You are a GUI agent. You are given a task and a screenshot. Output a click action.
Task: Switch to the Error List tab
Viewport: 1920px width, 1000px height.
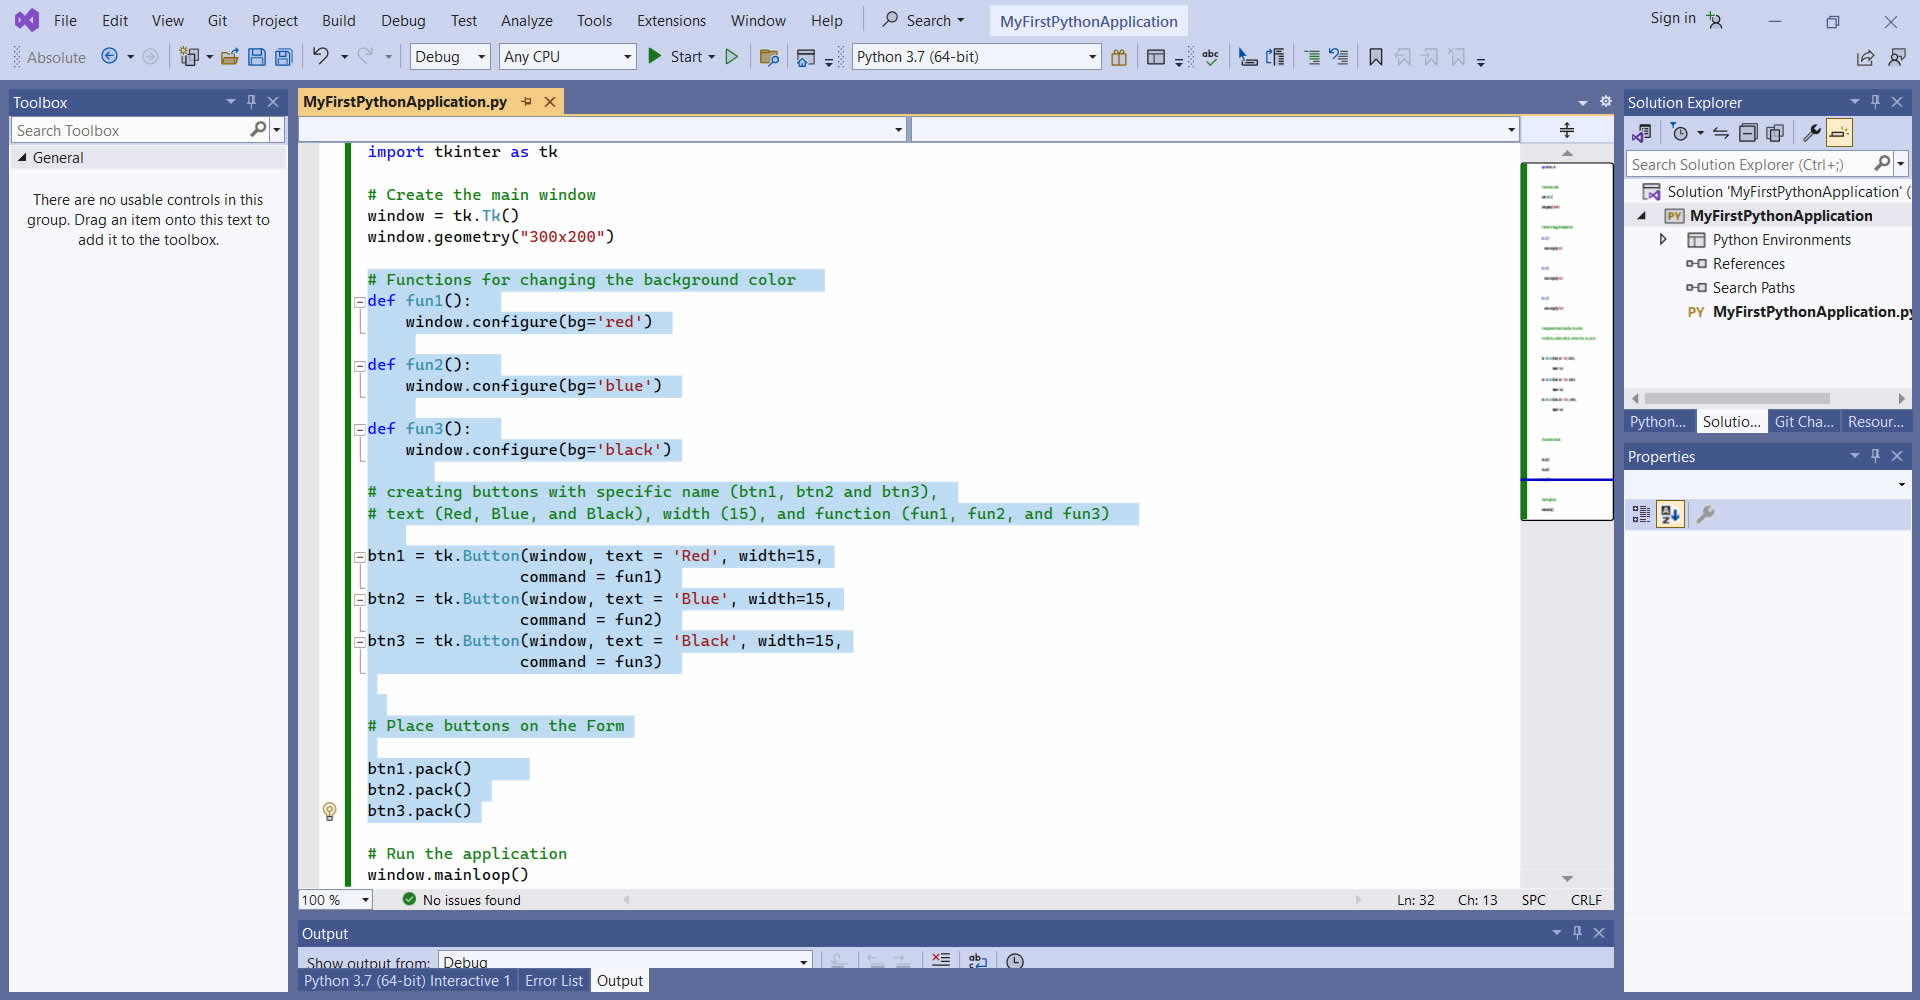coord(553,981)
